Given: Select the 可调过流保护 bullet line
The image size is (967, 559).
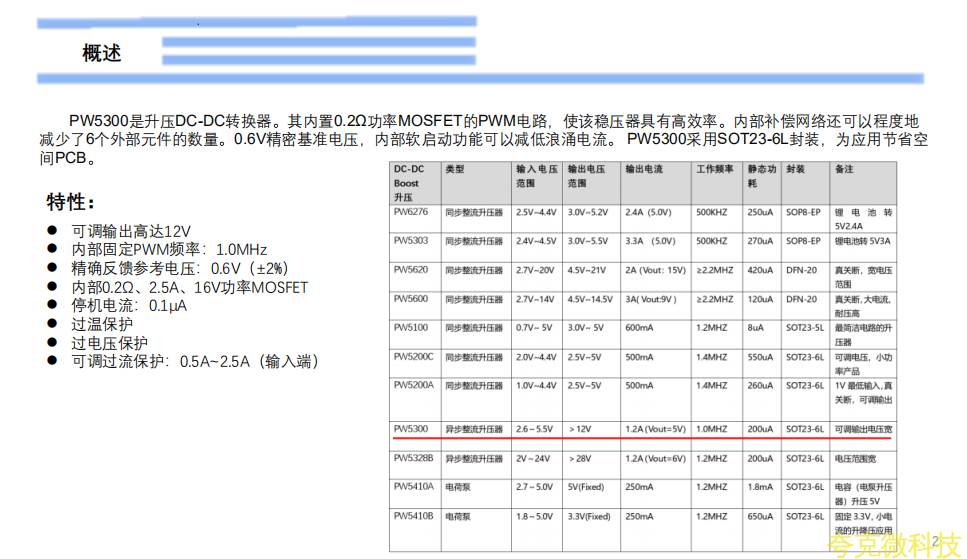Looking at the screenshot, I should click(195, 362).
